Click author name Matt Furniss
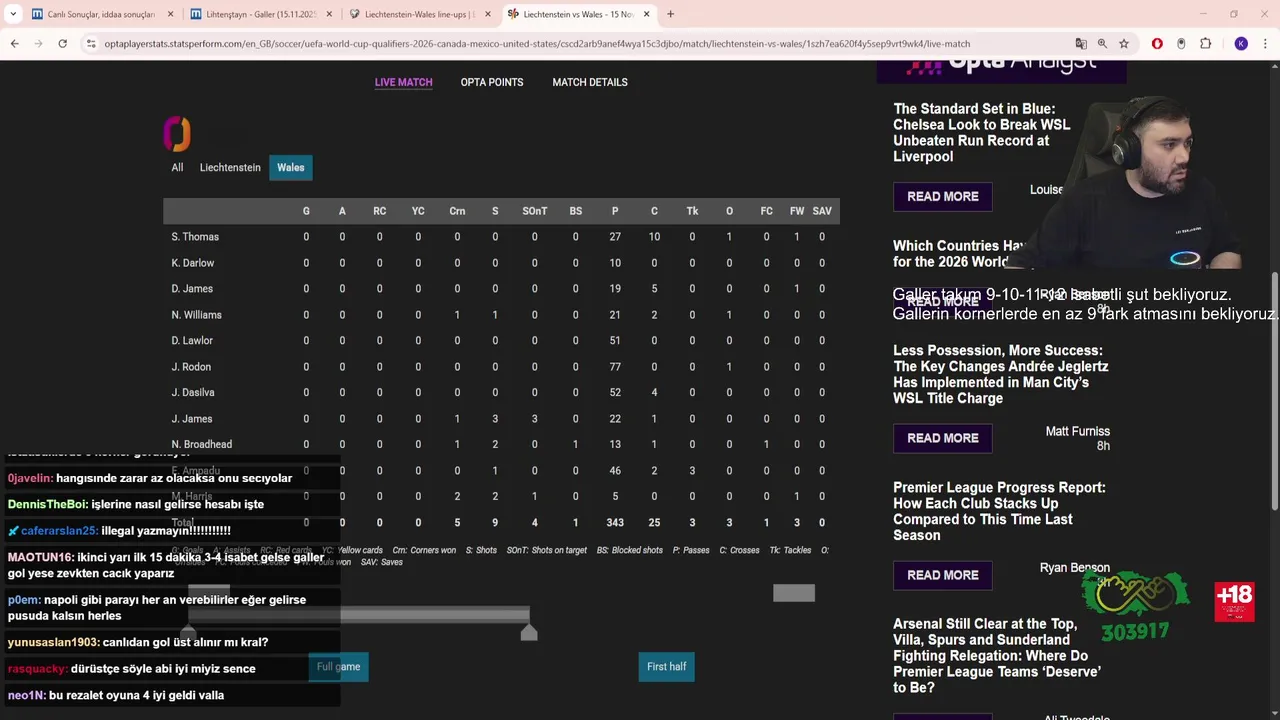The width and height of the screenshot is (1280, 720). [1077, 432]
